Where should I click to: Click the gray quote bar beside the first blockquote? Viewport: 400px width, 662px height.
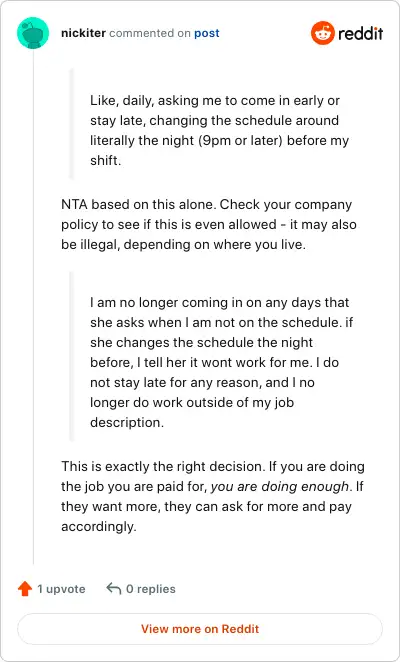pyautogui.click(x=71, y=124)
